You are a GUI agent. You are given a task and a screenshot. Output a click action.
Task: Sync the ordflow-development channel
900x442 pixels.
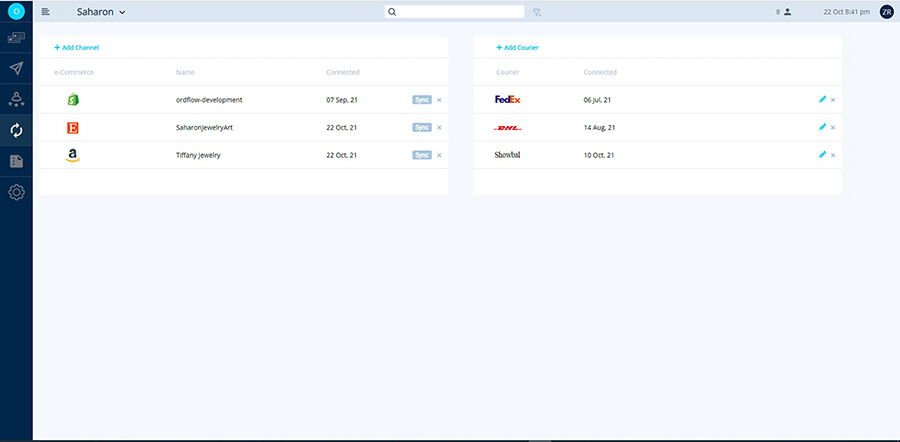(x=422, y=100)
